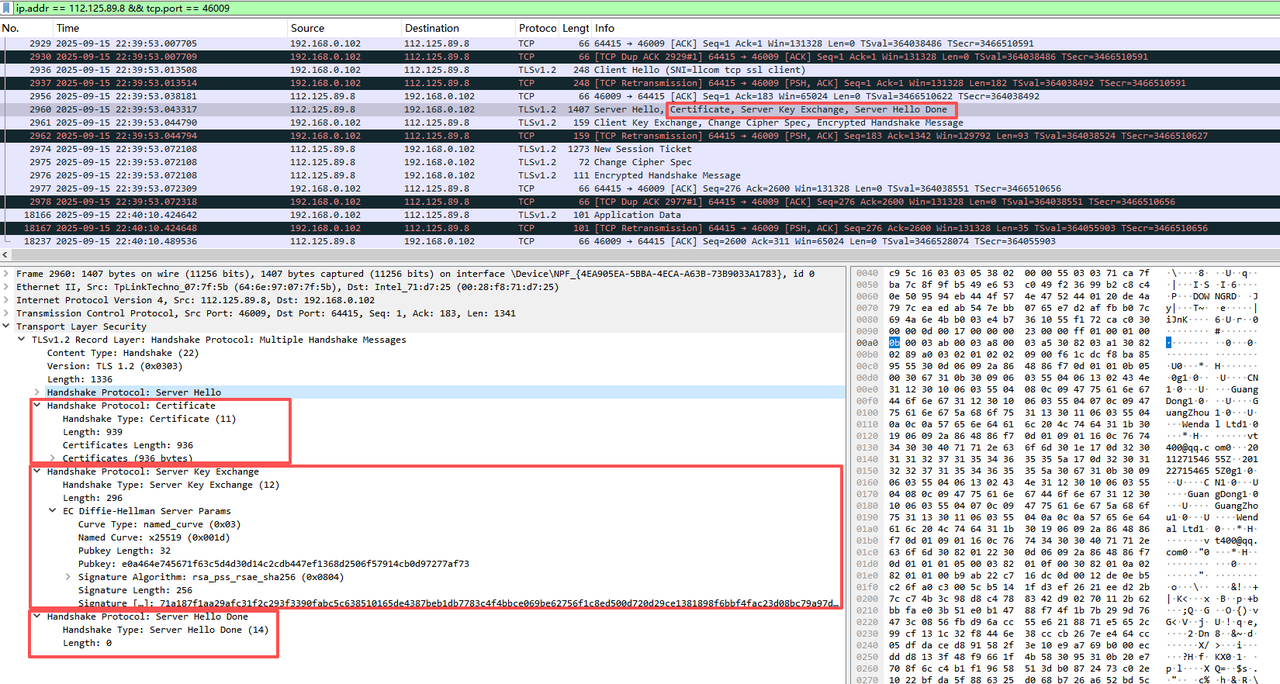Select packet 18167 retransmission row
The height and width of the screenshot is (684, 1280).
point(640,227)
